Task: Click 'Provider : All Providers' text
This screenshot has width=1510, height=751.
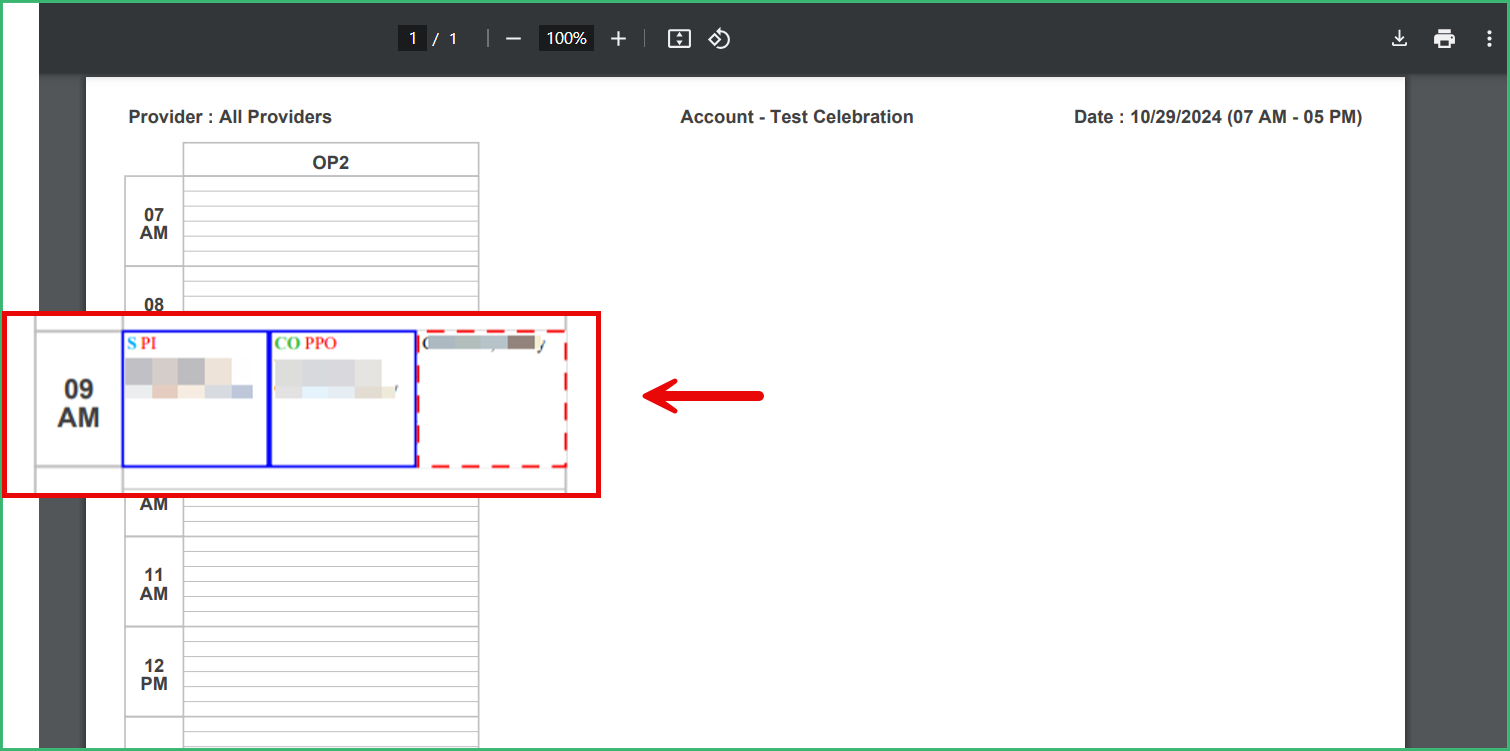Action: pyautogui.click(x=230, y=117)
